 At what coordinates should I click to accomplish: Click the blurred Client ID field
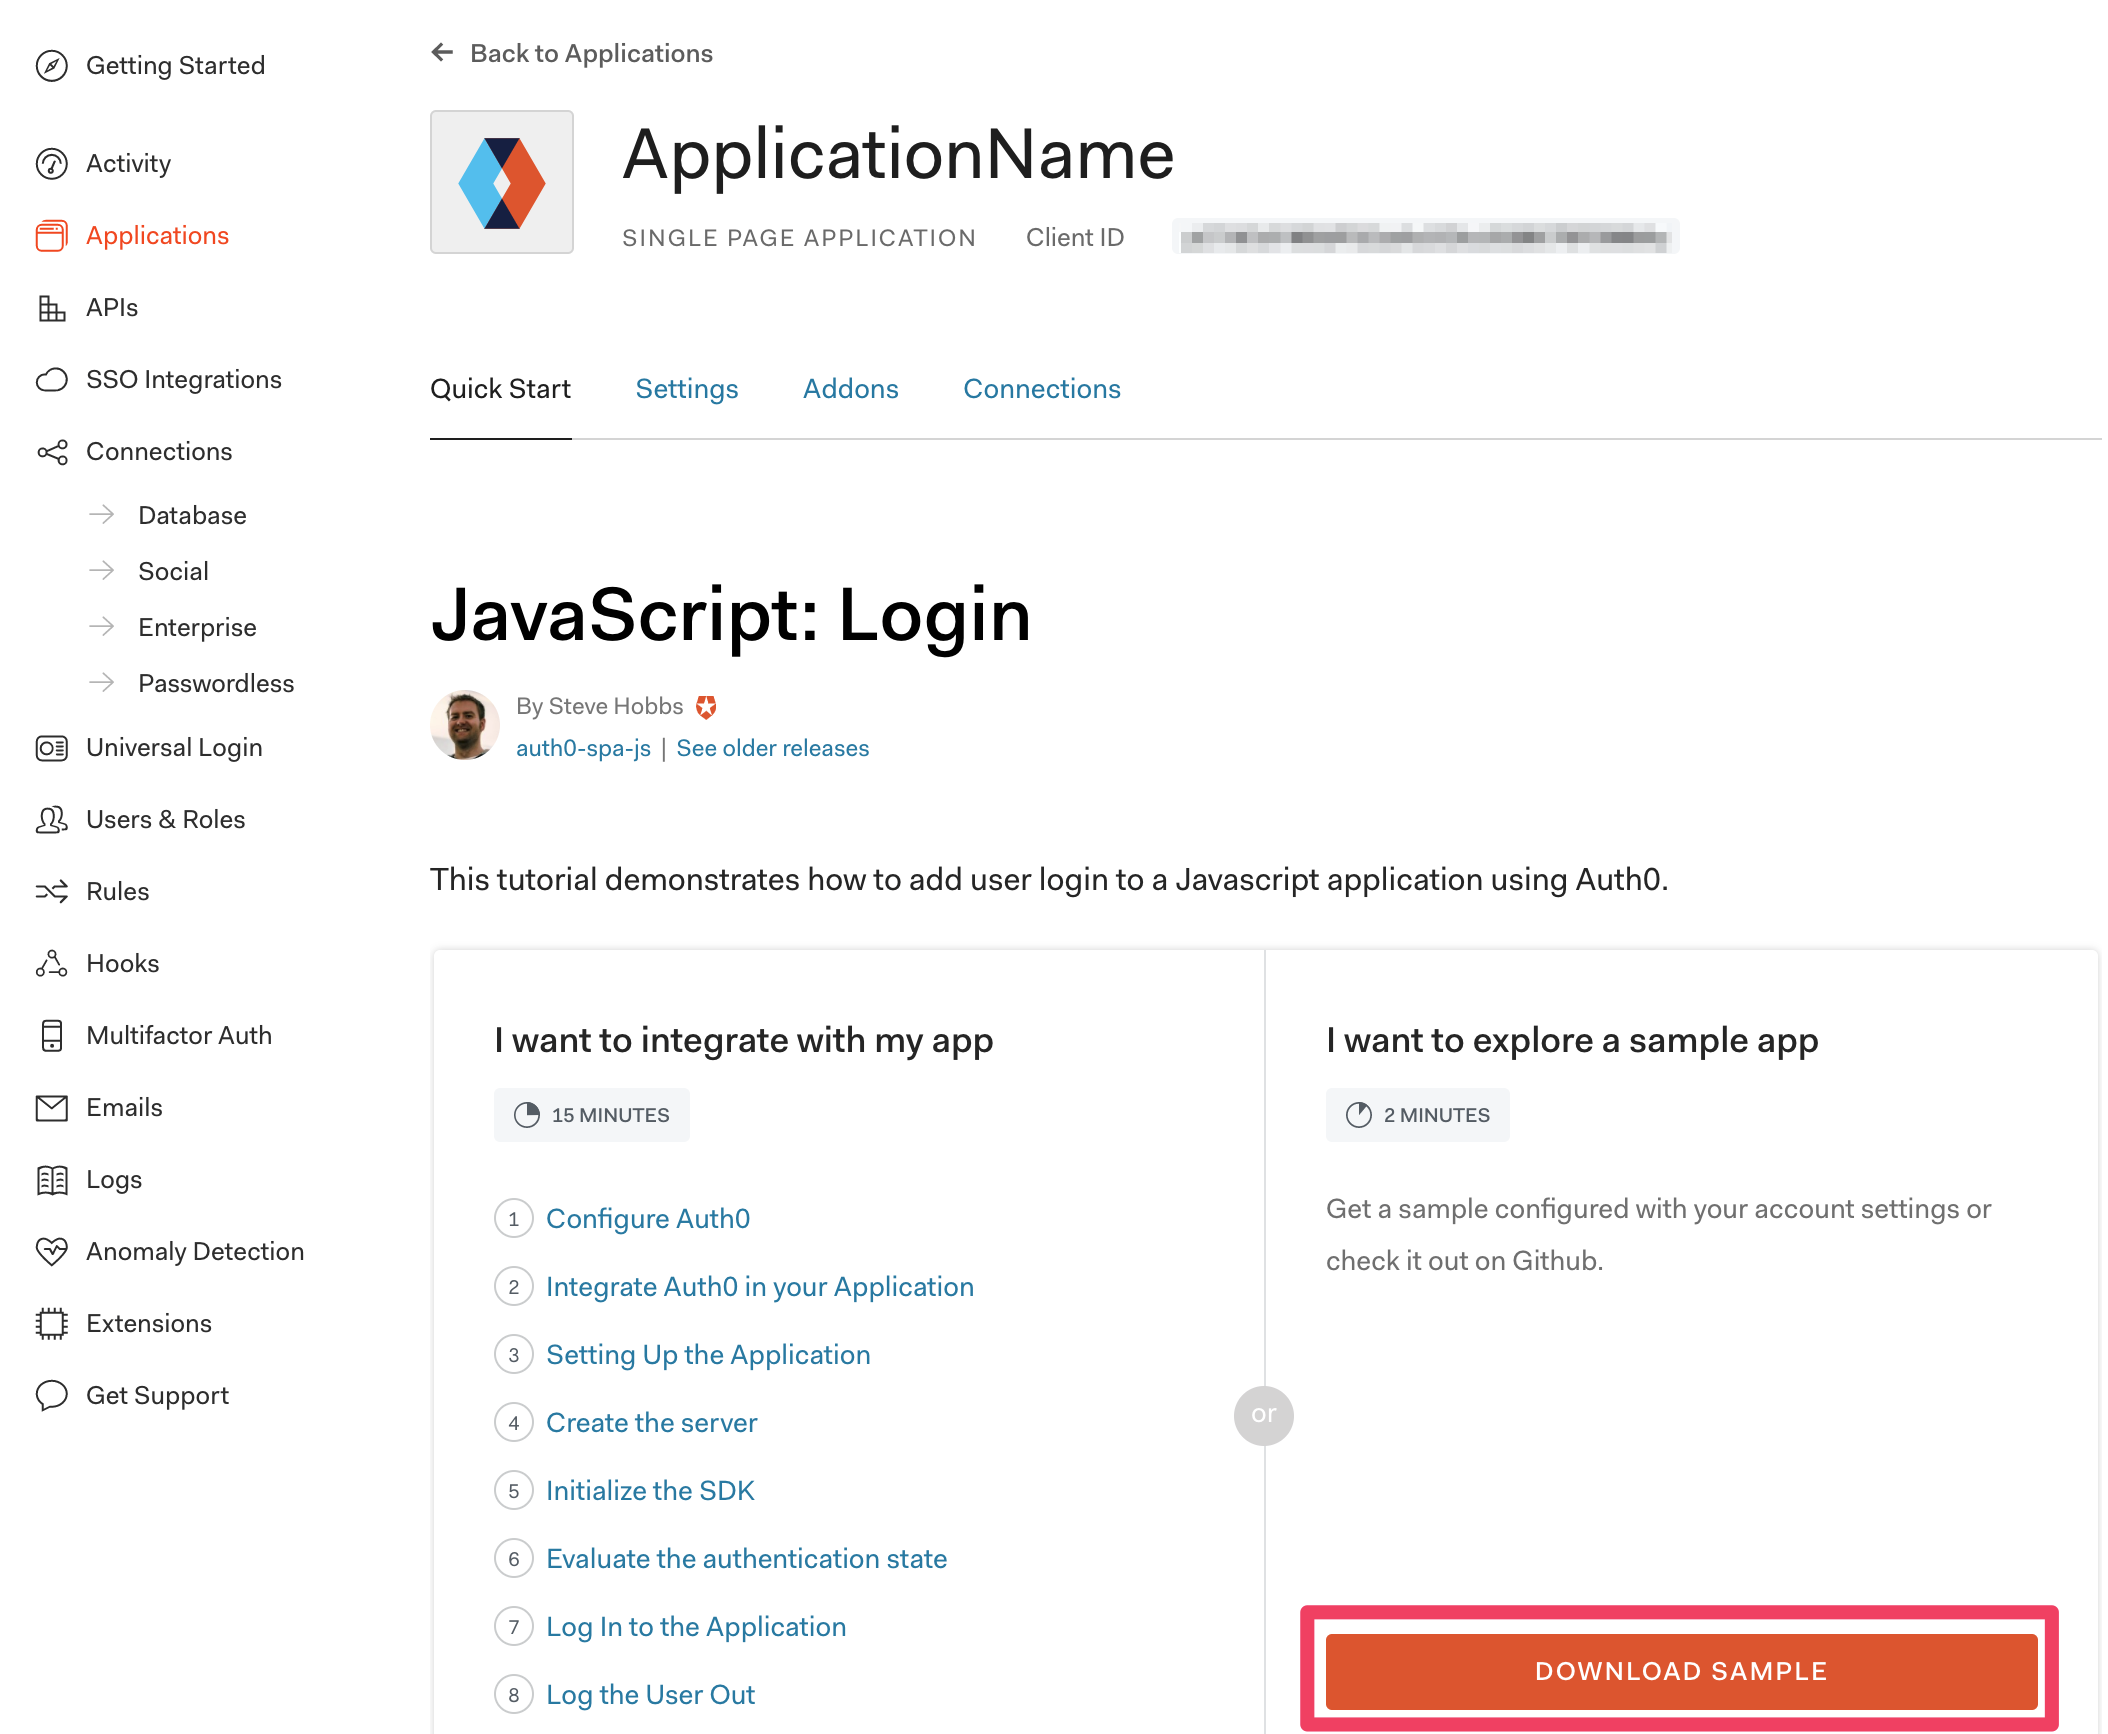pyautogui.click(x=1425, y=237)
